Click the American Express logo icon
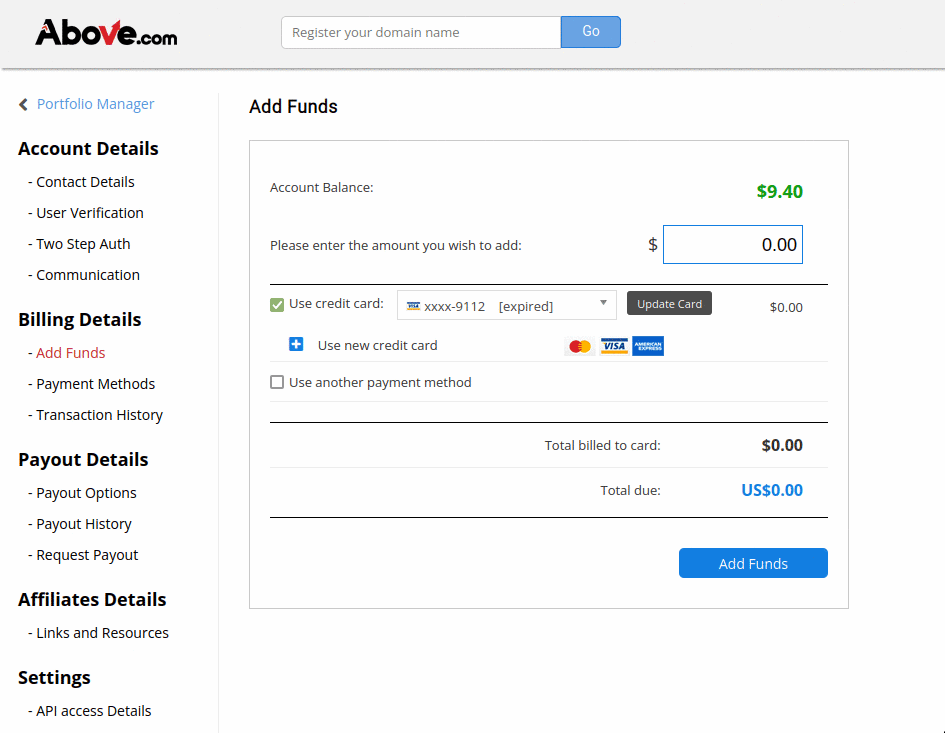This screenshot has width=945, height=733. 648,346
